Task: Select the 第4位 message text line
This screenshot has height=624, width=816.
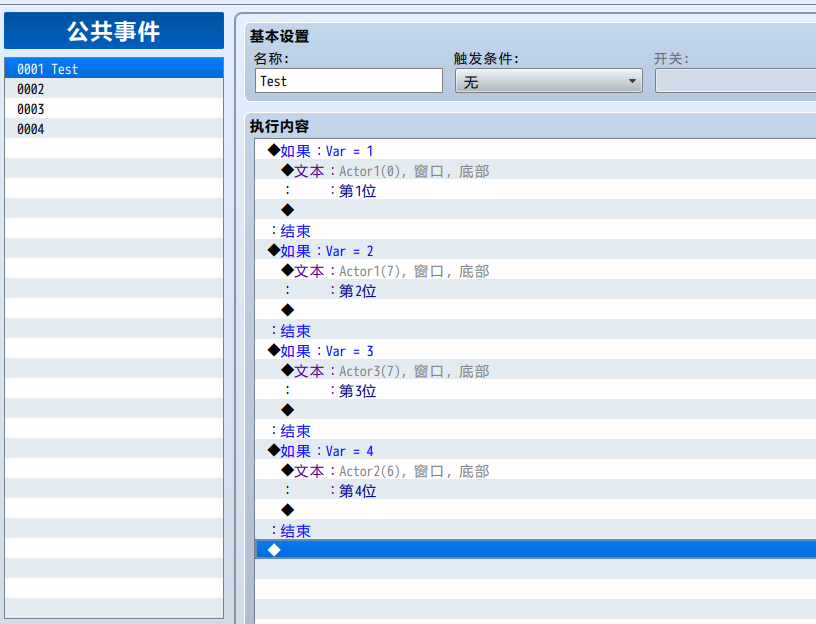Action: 536,490
